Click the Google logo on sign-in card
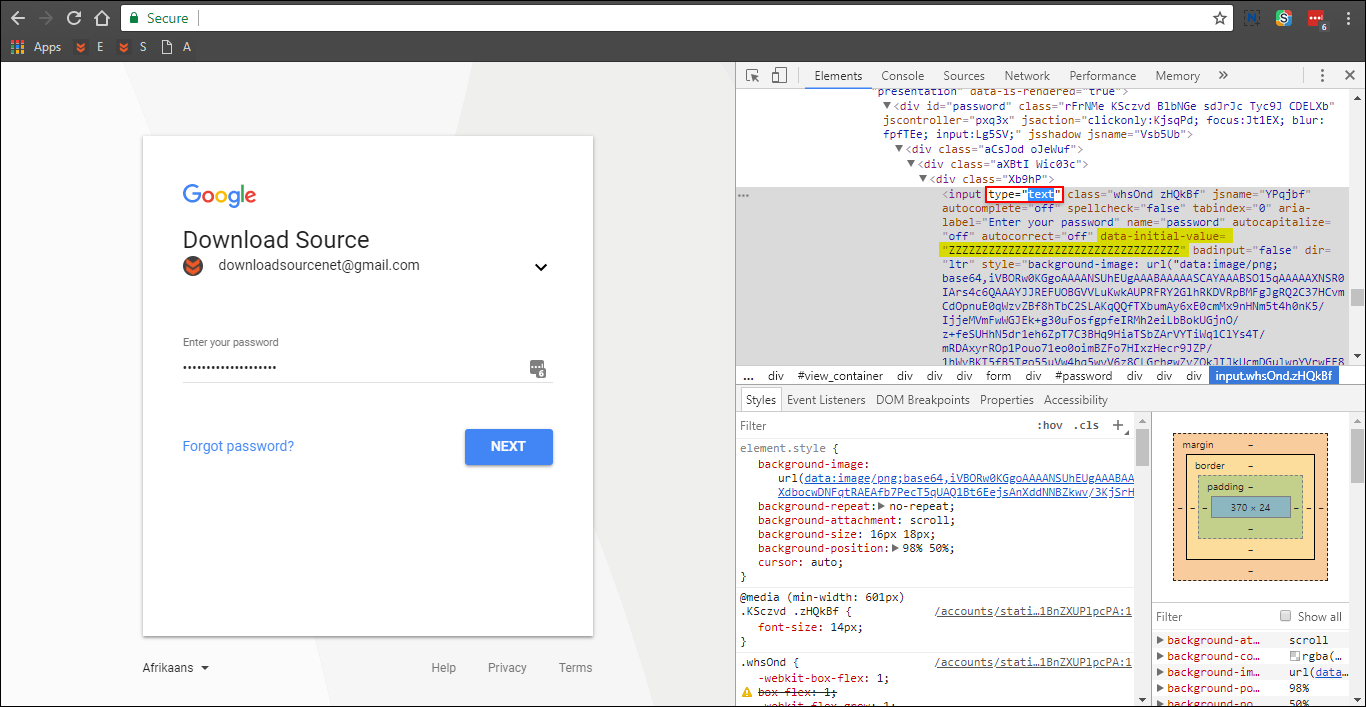The width and height of the screenshot is (1366, 707). click(x=220, y=196)
